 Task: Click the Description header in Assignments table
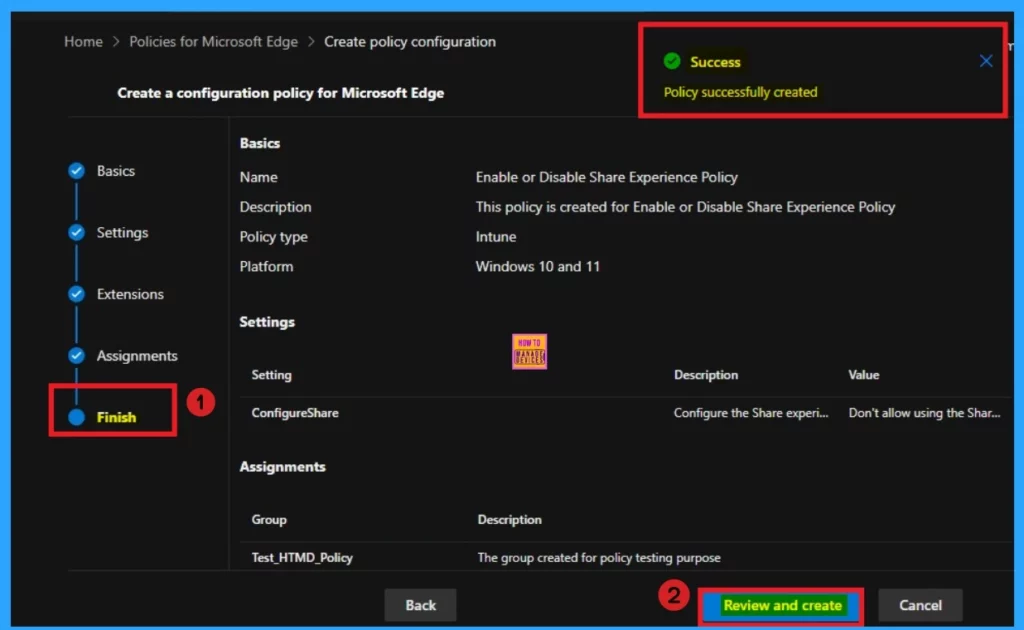(509, 520)
